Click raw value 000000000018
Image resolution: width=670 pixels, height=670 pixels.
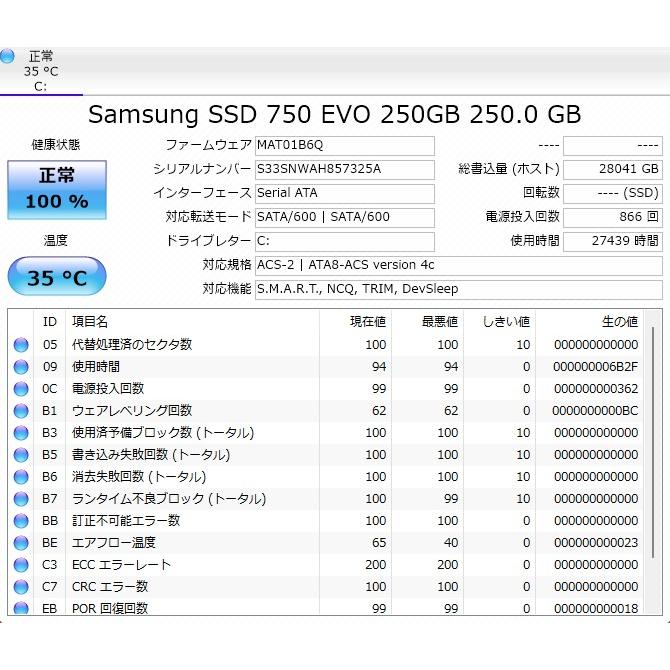point(596,608)
